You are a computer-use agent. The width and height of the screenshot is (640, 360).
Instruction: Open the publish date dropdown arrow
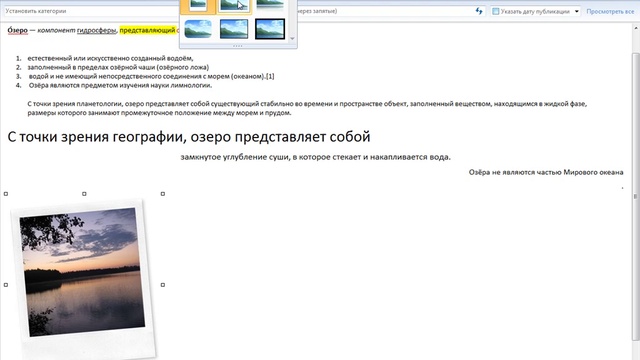[576, 11]
